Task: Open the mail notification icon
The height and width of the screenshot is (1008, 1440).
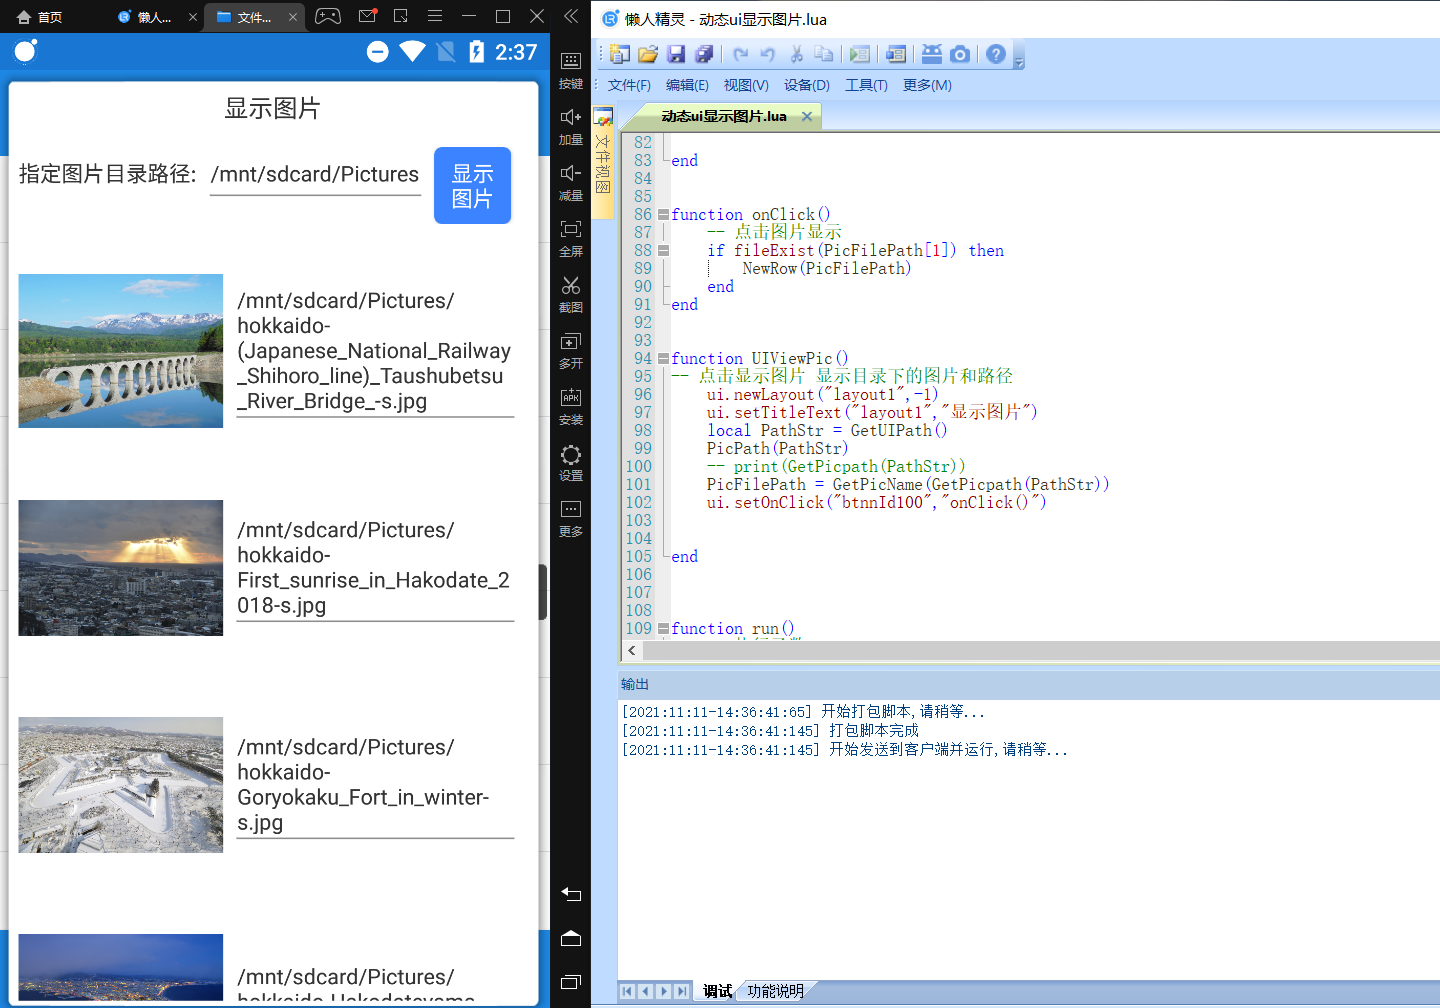Action: click(x=367, y=16)
